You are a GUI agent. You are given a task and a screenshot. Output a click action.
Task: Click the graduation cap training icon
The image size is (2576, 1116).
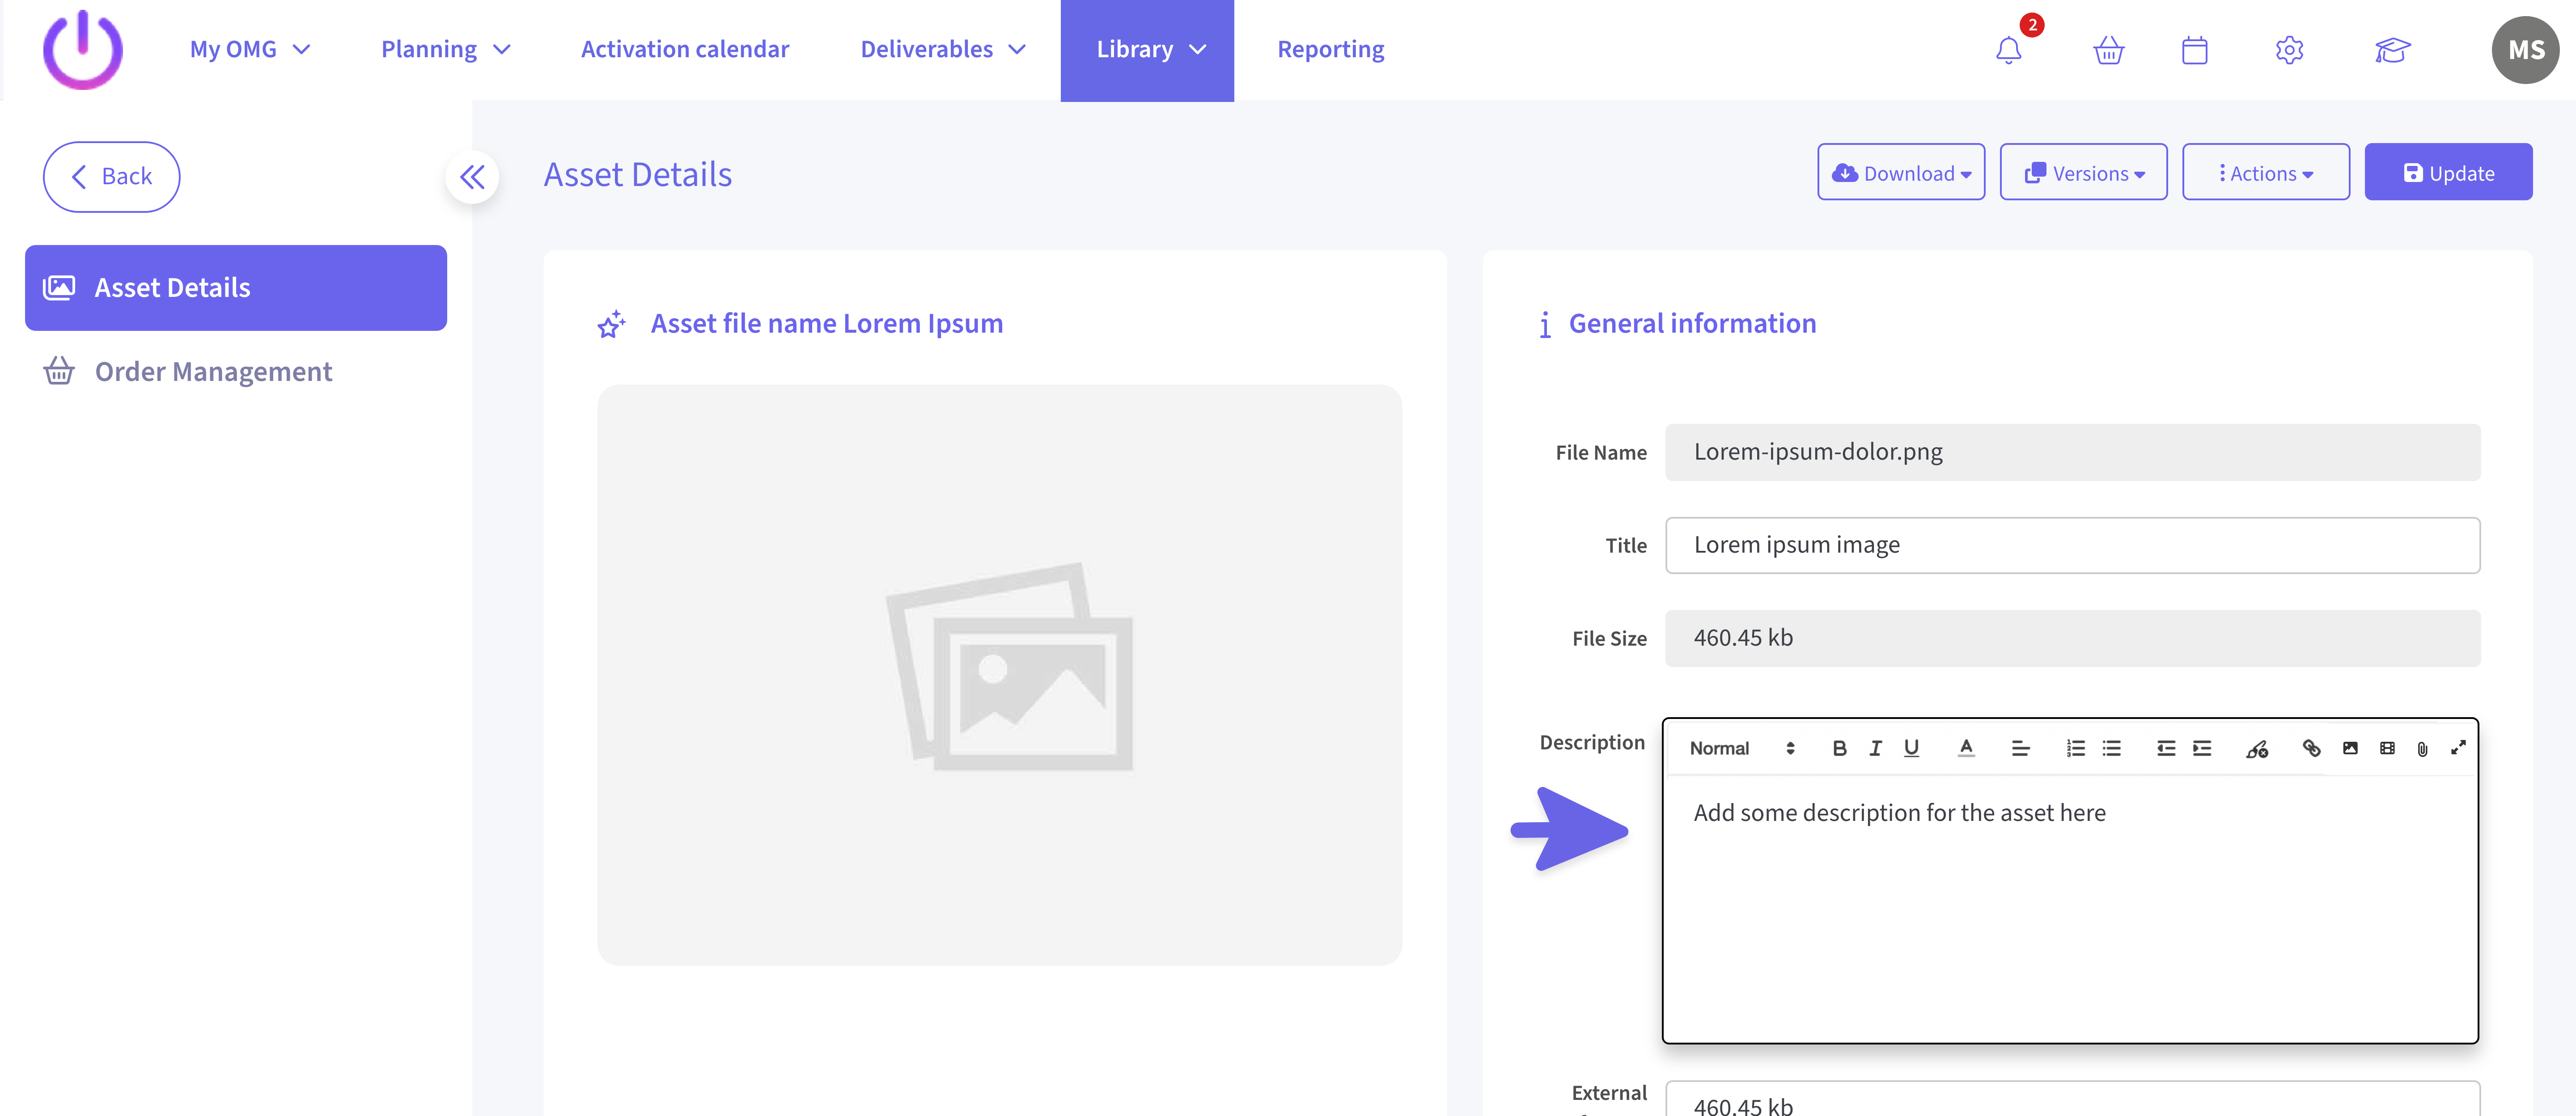tap(2392, 50)
